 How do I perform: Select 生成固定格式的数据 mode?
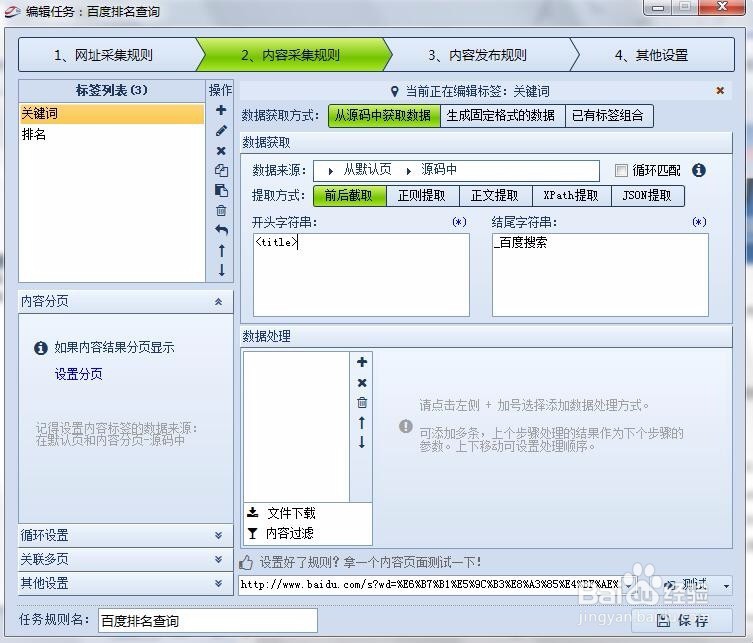pos(501,116)
